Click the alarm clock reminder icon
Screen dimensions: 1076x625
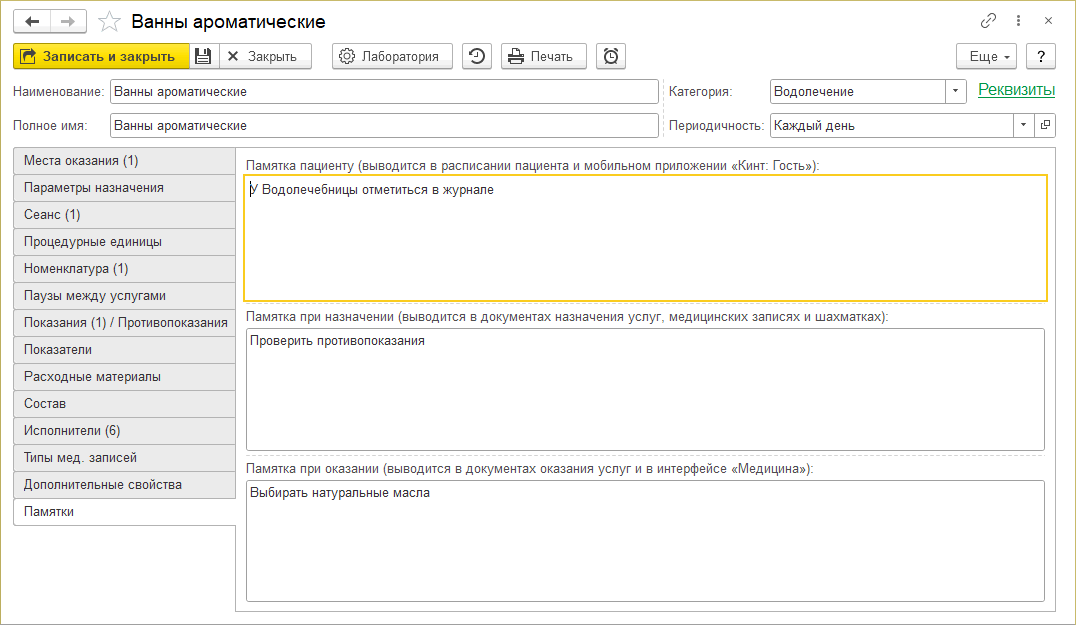click(610, 56)
